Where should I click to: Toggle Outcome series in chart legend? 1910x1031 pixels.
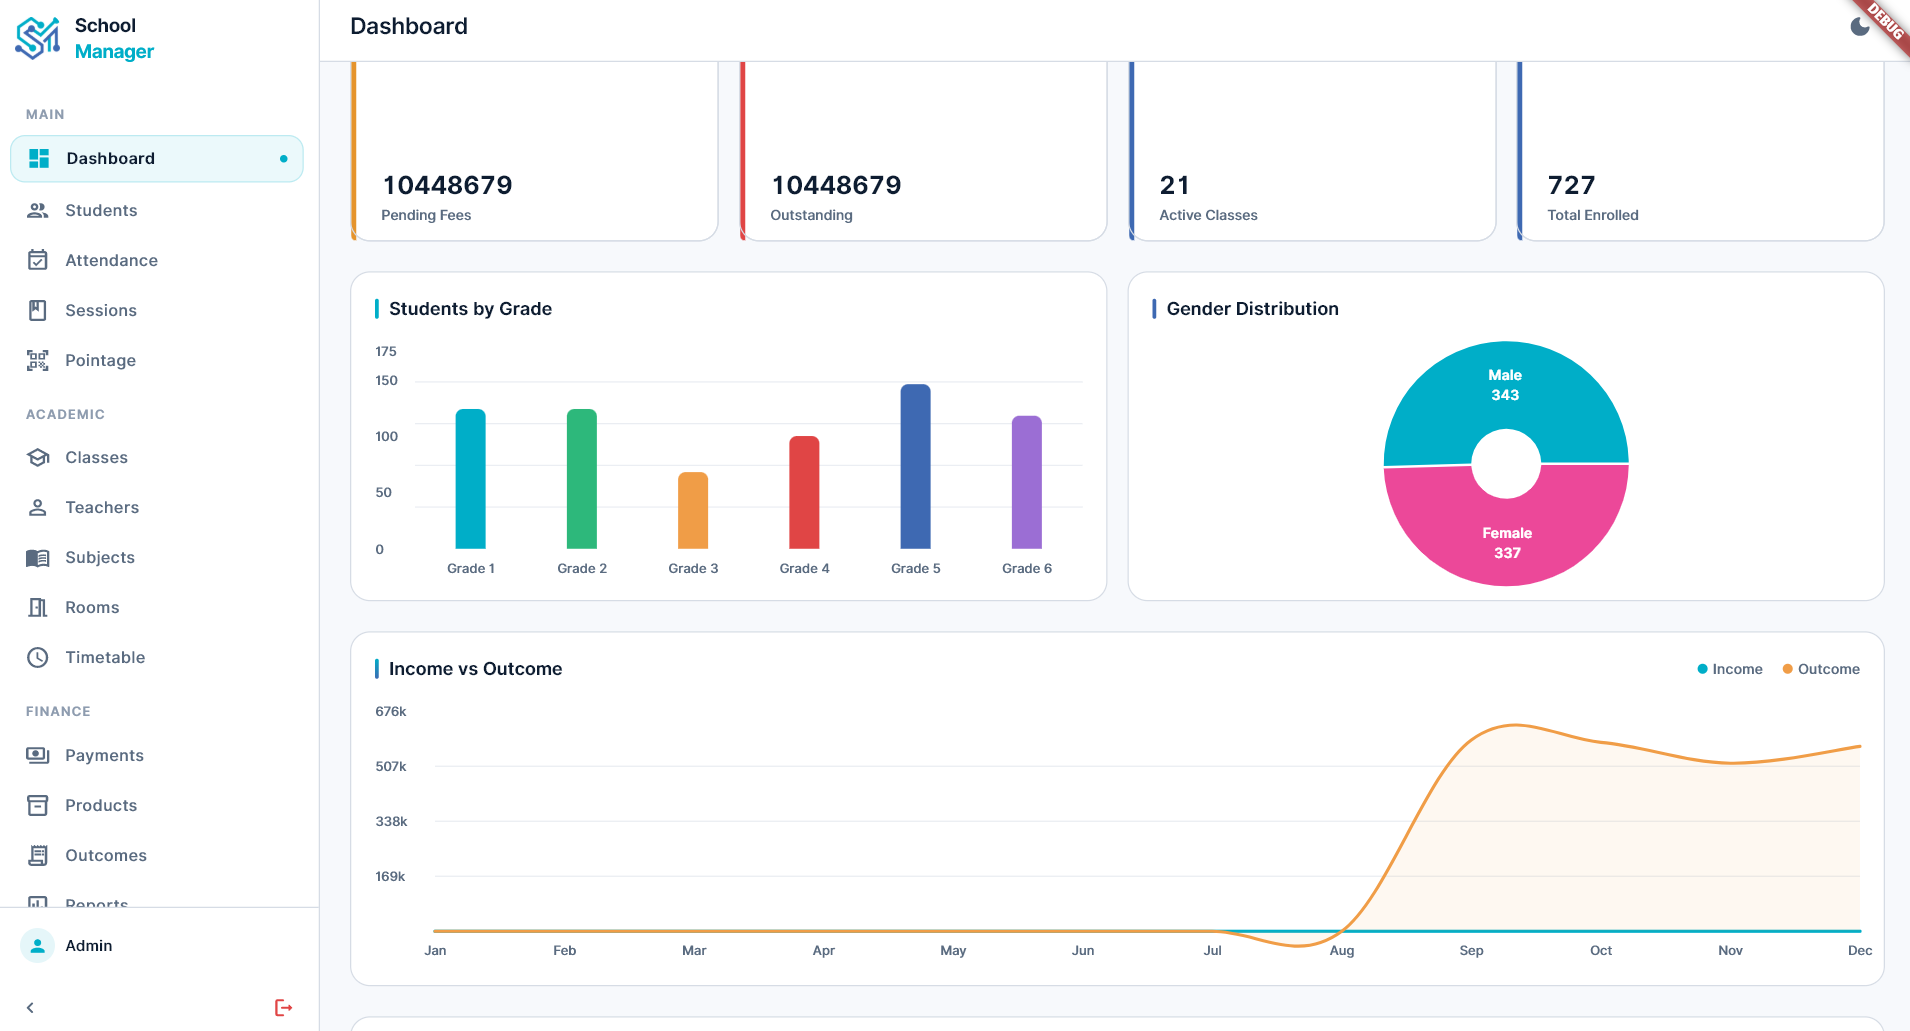[x=1821, y=669]
